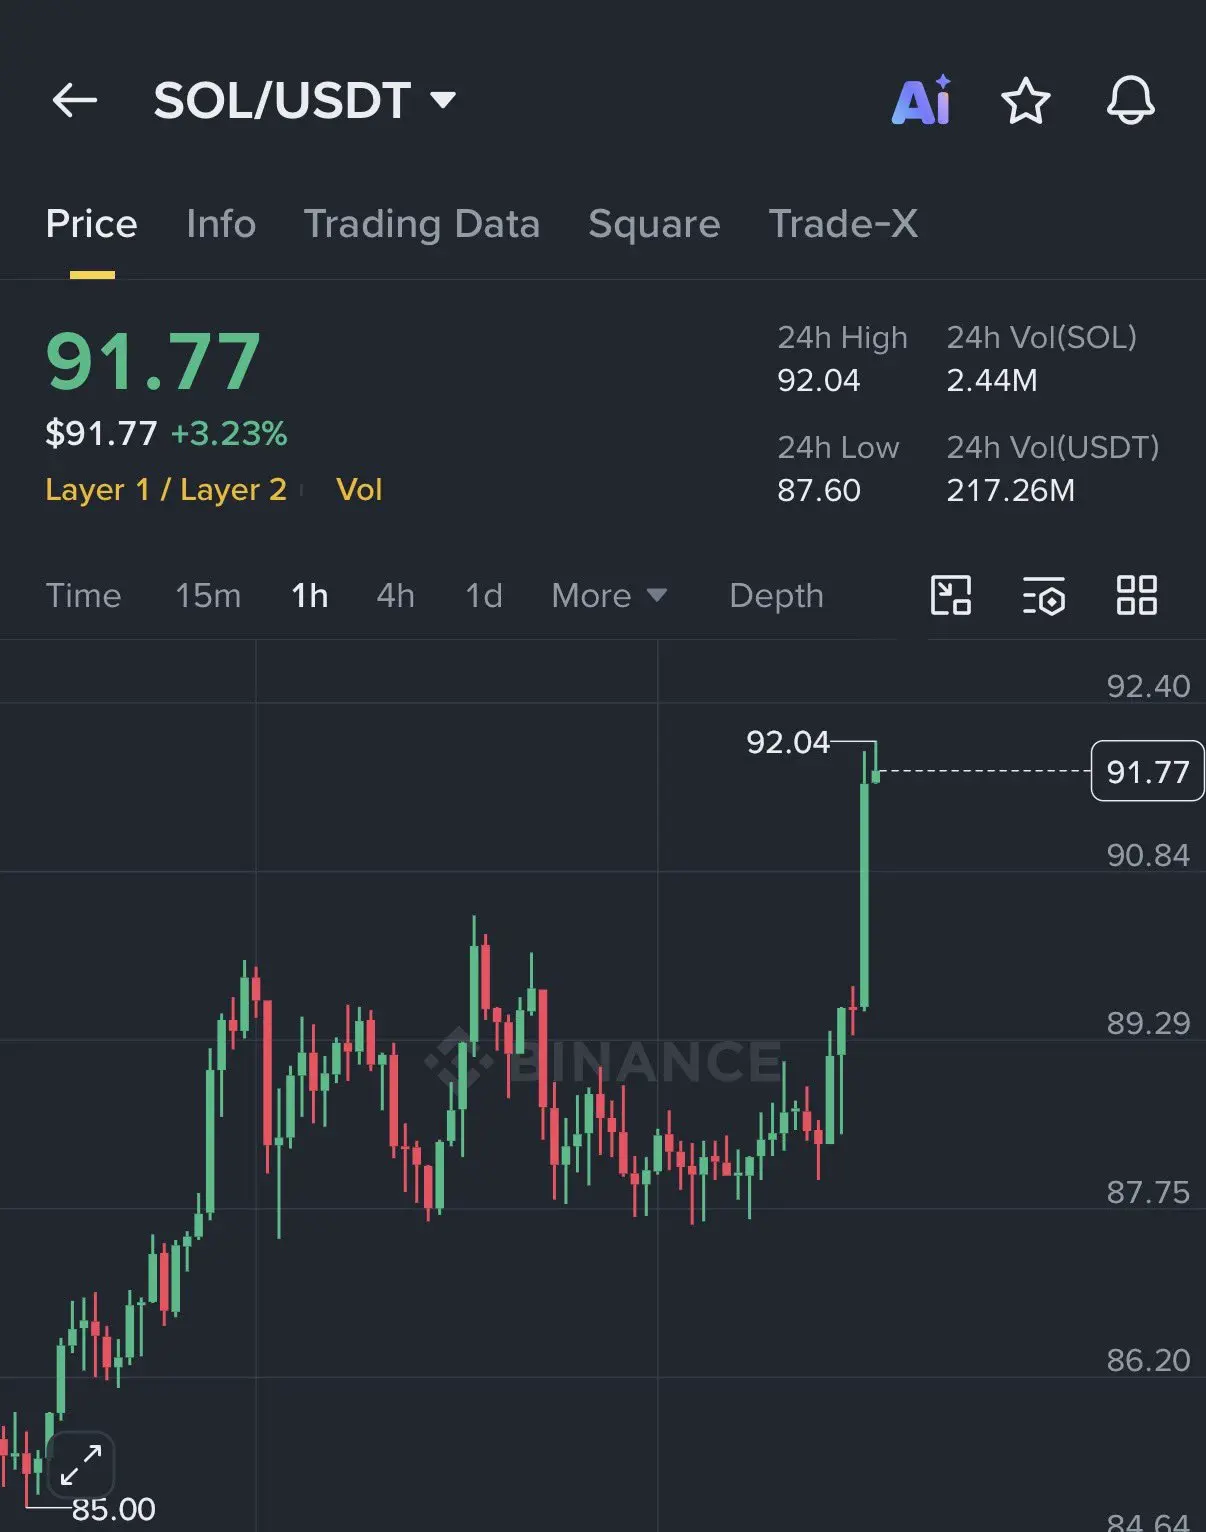1206x1532 pixels.
Task: Tap the 24h Vol(SOL) value 2.44M
Action: pos(992,381)
